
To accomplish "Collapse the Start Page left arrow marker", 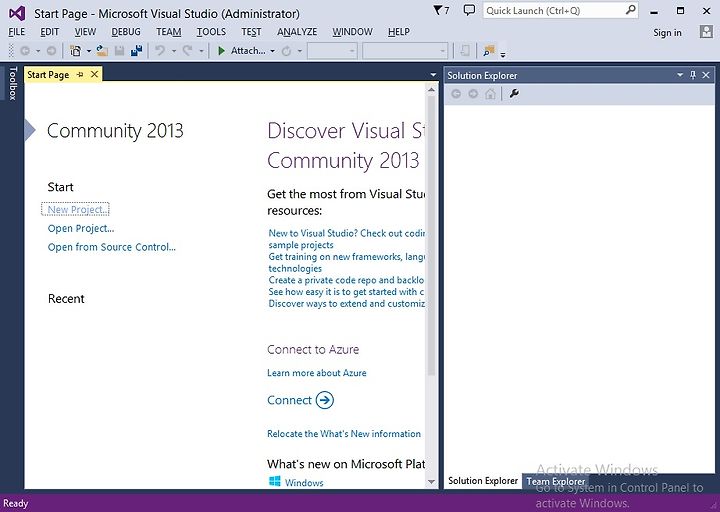I will (x=30, y=130).
